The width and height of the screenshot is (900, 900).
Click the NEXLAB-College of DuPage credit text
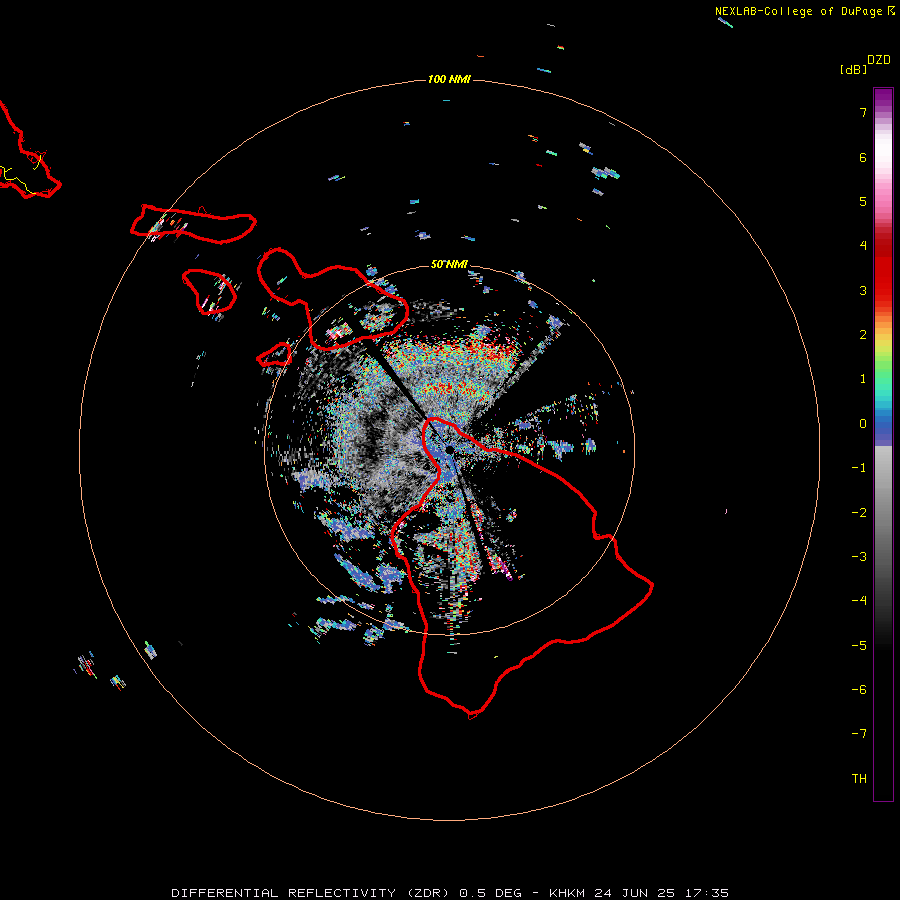click(805, 11)
